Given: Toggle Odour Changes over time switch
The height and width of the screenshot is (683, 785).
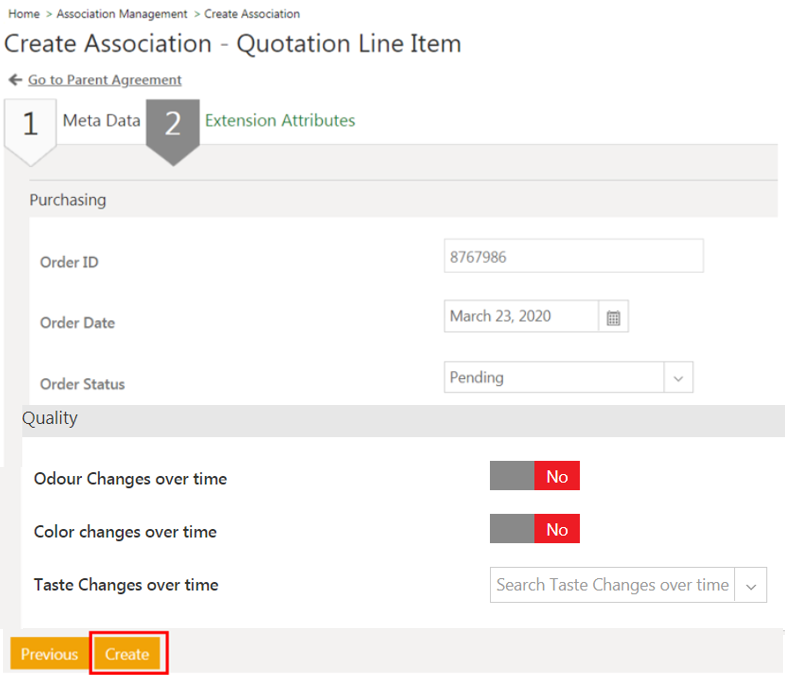Looking at the screenshot, I should (534, 477).
